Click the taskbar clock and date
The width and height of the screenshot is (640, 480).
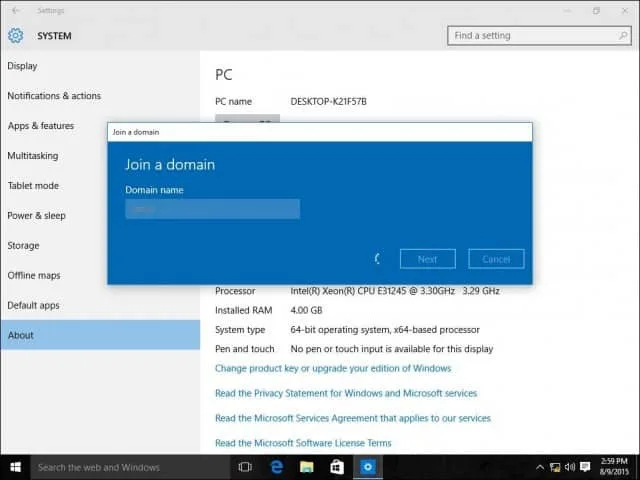[x=614, y=467]
